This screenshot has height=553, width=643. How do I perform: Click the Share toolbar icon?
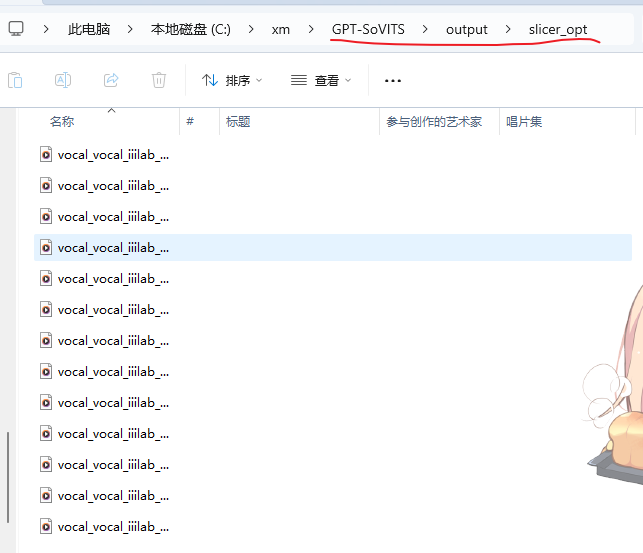(111, 80)
